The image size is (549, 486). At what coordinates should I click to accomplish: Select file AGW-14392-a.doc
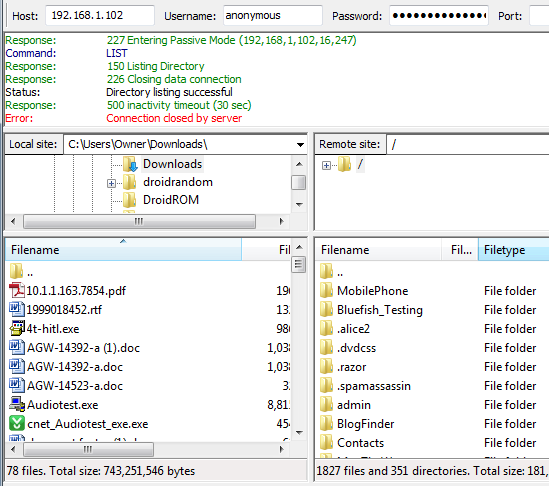[75, 367]
